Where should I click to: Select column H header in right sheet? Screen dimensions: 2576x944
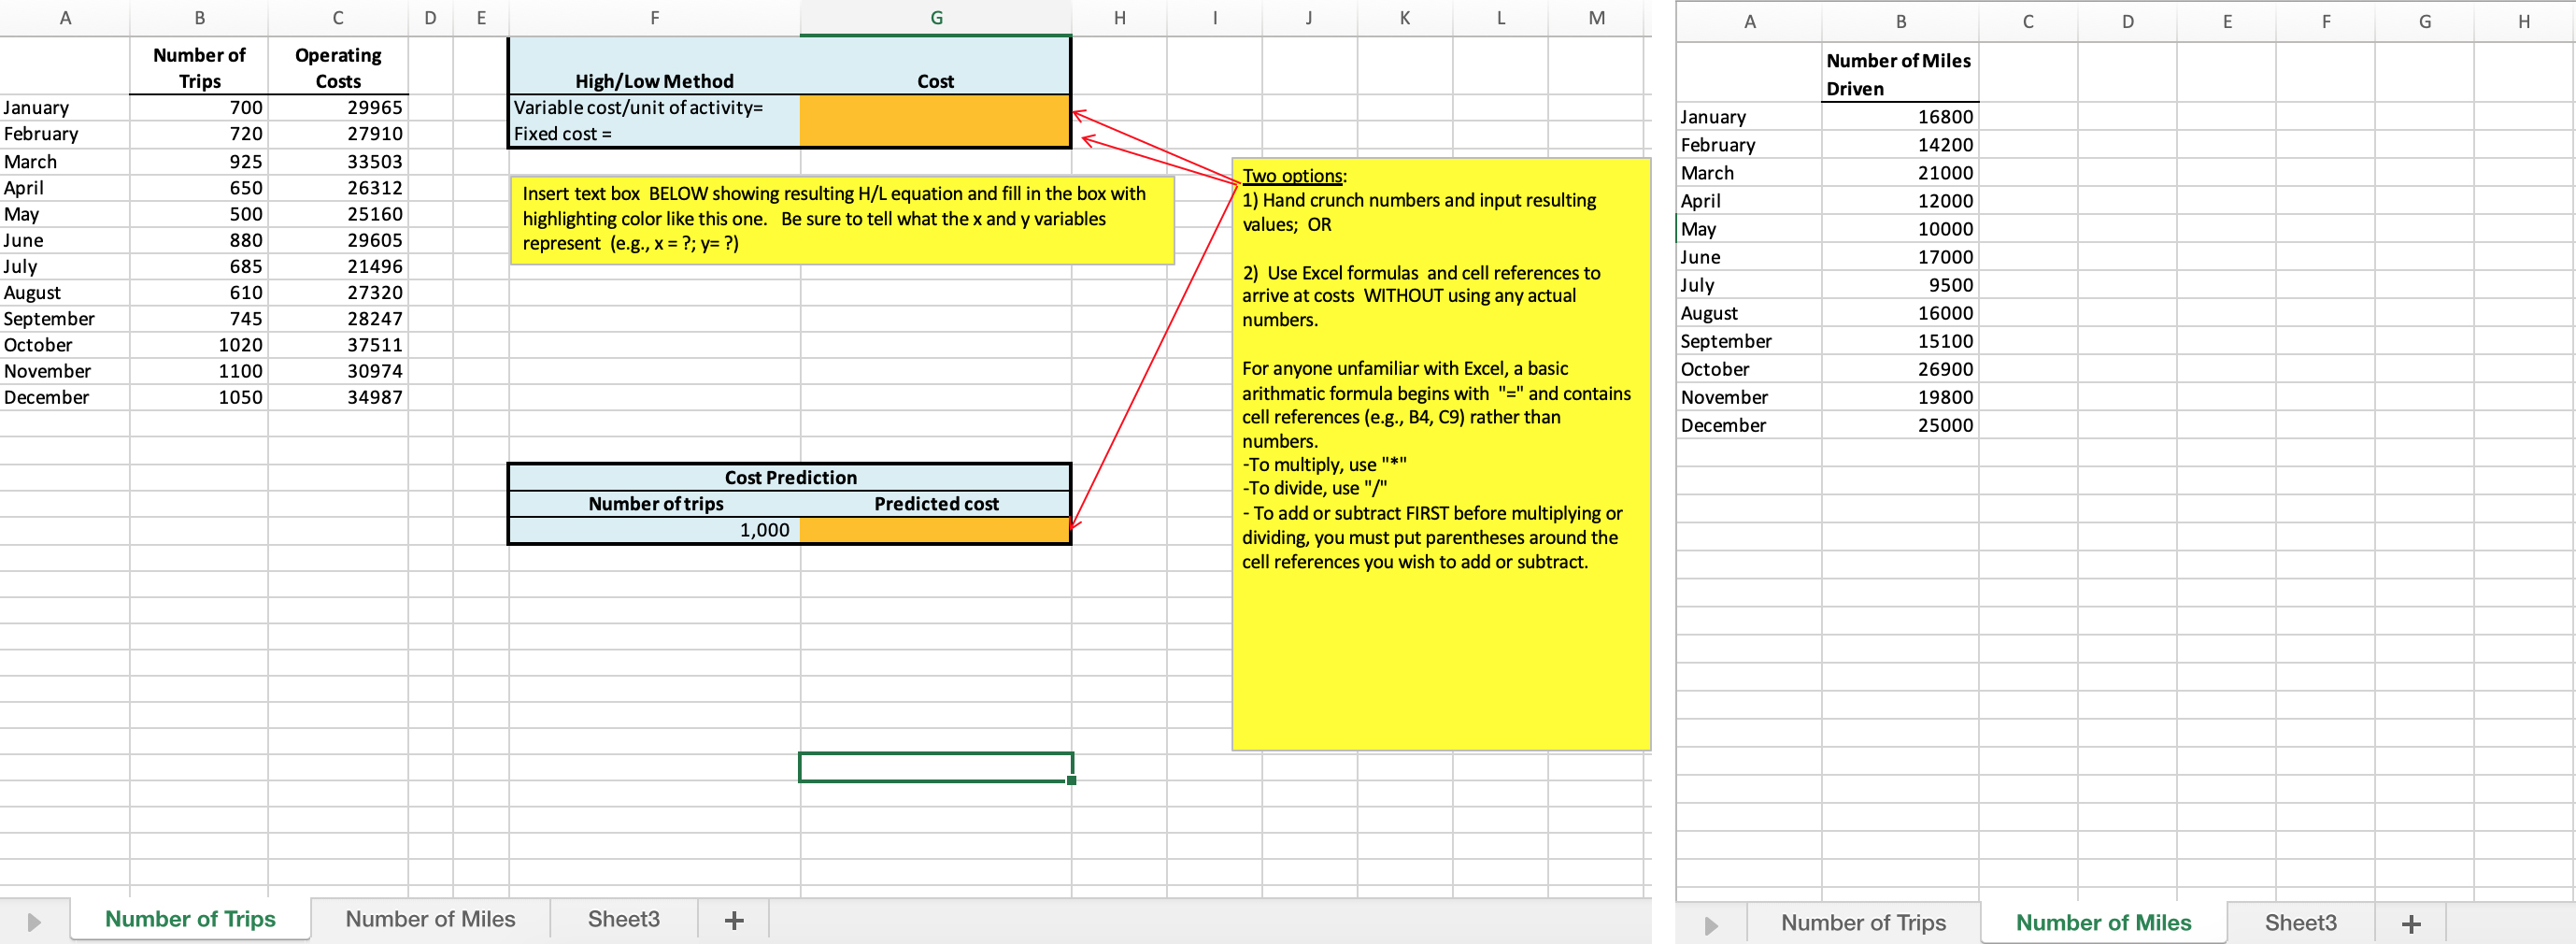(x=2523, y=22)
